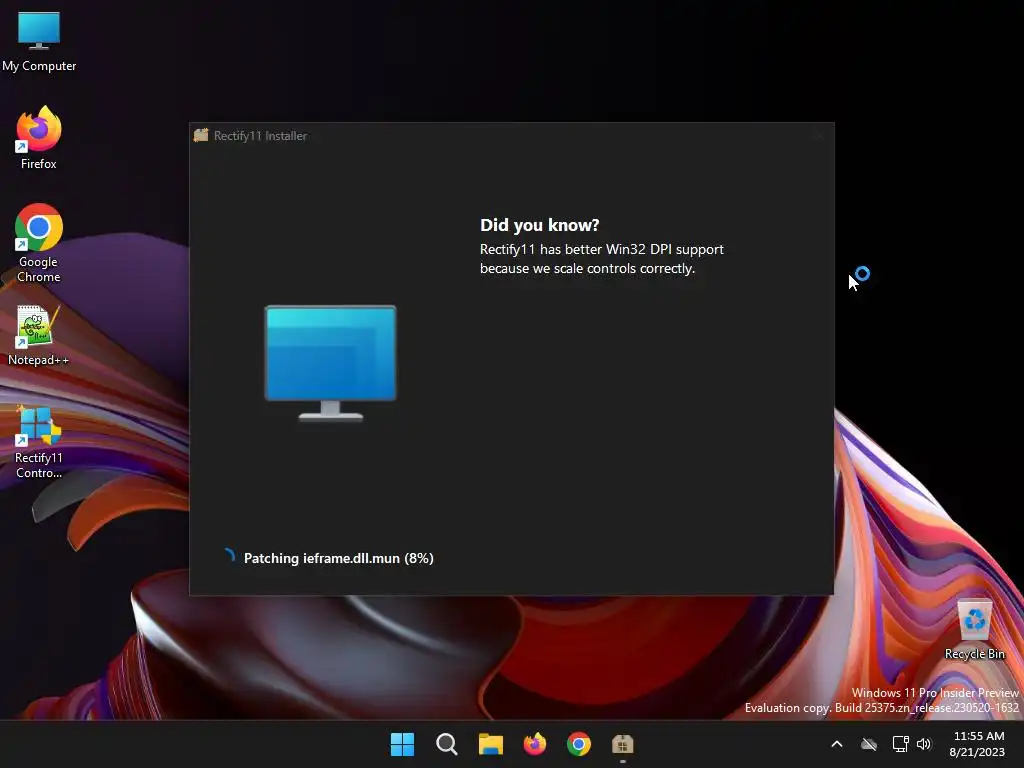Open File Explorer from the taskbar
The image size is (1024, 768).
pyautogui.click(x=490, y=744)
